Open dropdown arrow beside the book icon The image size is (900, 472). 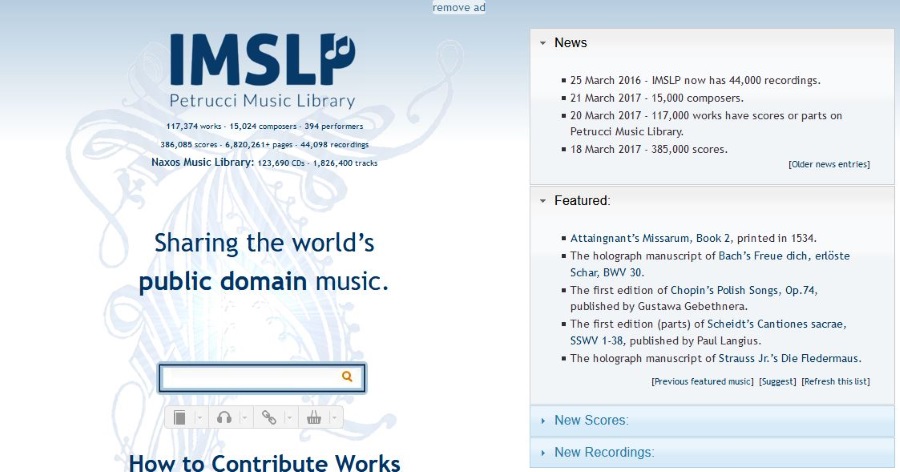tap(200, 417)
